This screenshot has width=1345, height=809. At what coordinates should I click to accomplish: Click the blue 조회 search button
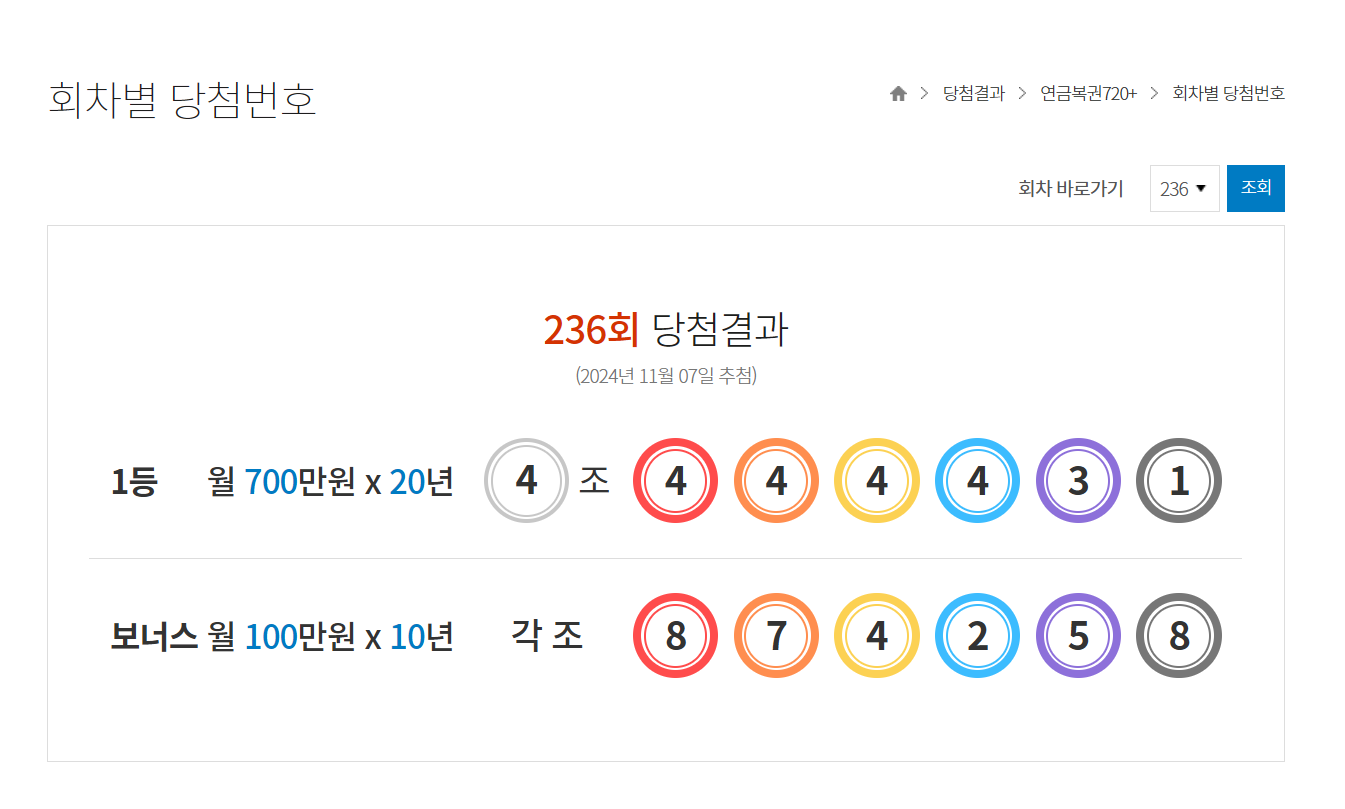coord(1256,188)
